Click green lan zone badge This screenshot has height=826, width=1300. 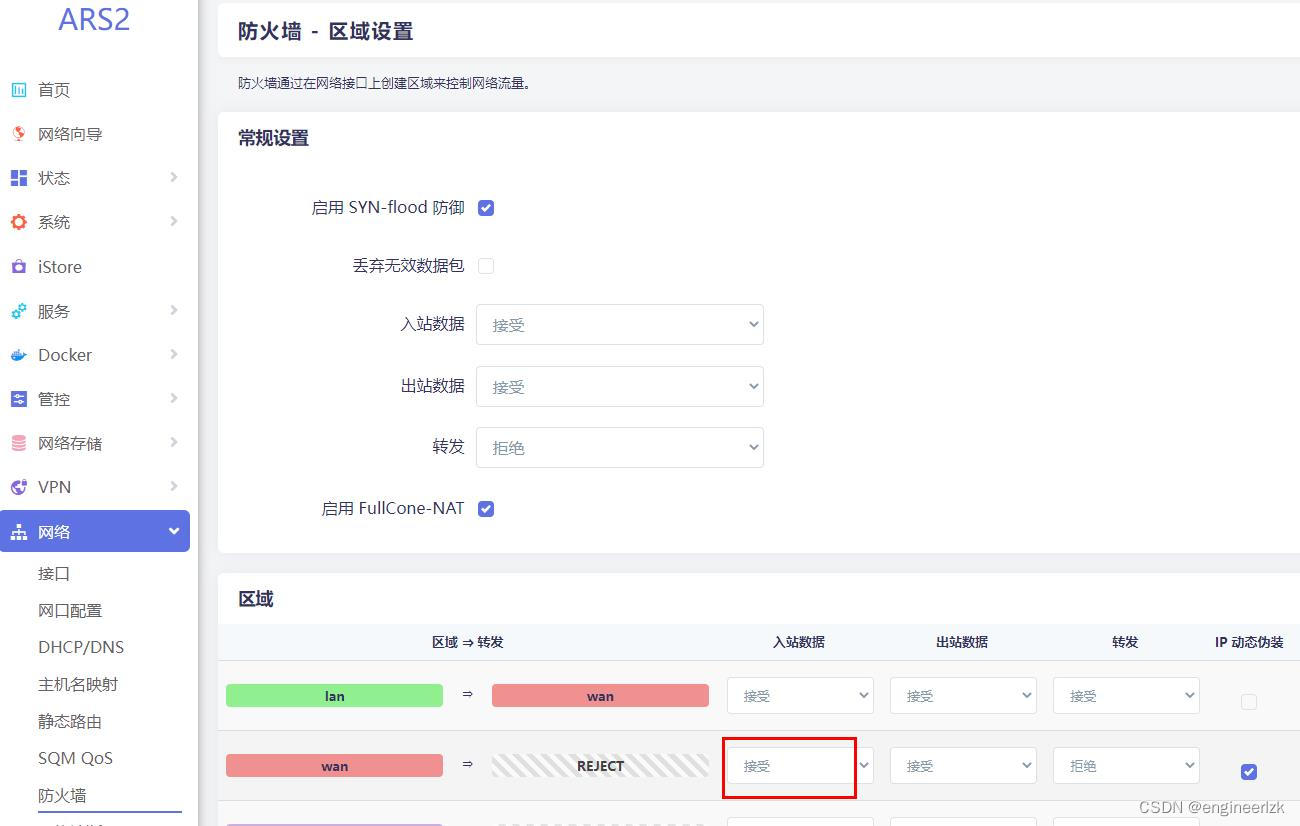(334, 696)
